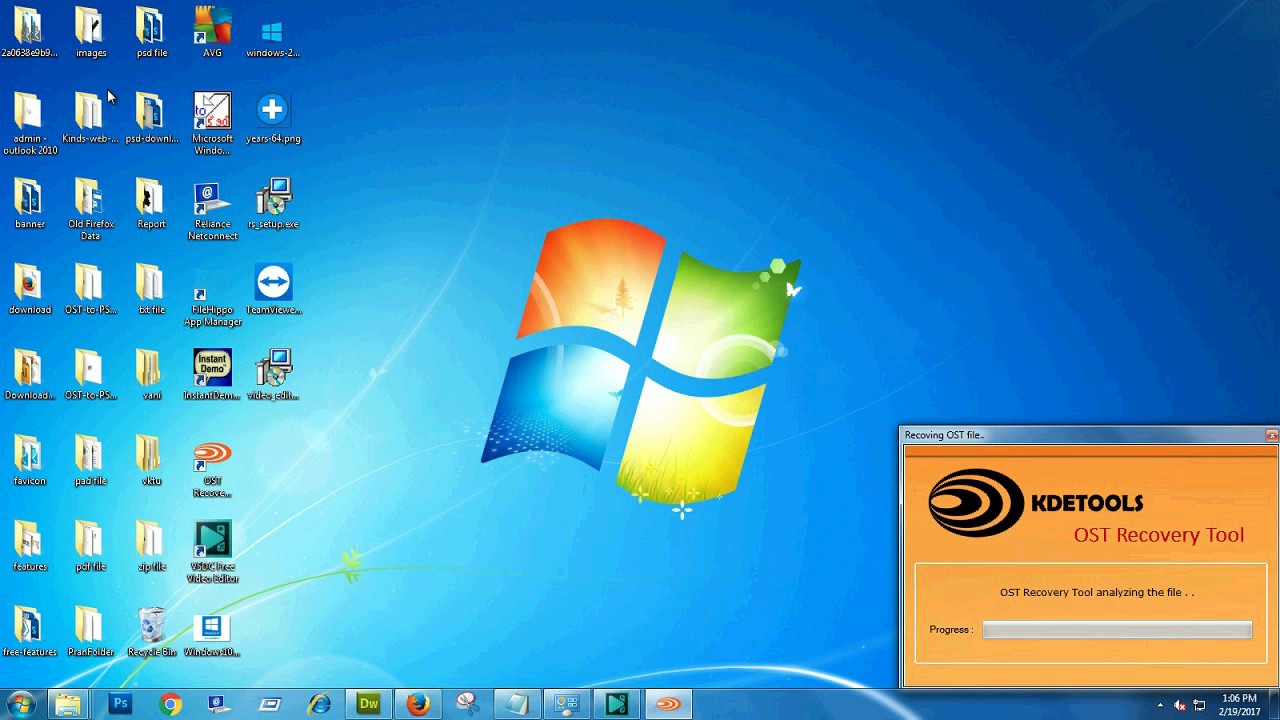Viewport: 1280px width, 720px height.
Task: Select the Old Firefox Data folder
Action: pyautogui.click(x=90, y=211)
